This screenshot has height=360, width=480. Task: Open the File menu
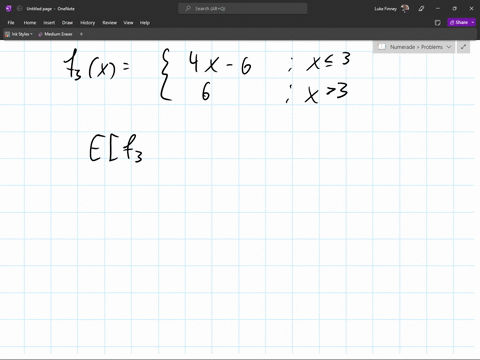tap(11, 23)
